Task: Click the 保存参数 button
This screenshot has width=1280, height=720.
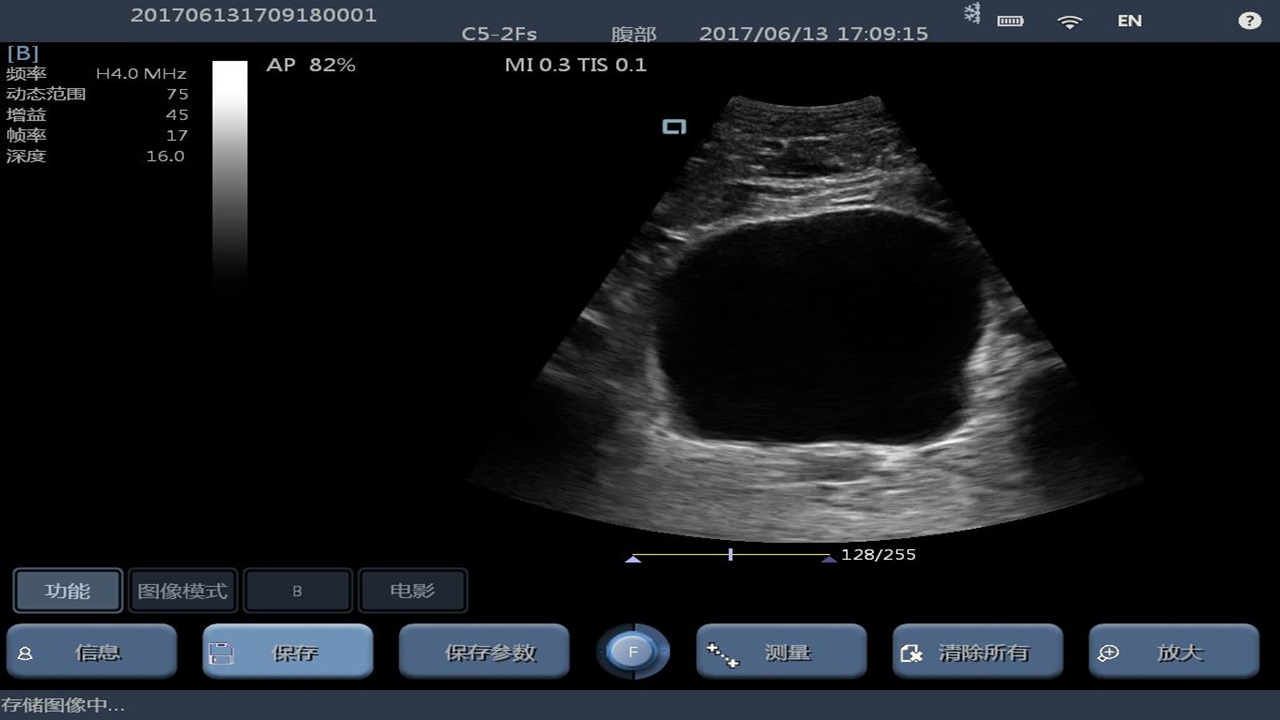Action: 484,653
